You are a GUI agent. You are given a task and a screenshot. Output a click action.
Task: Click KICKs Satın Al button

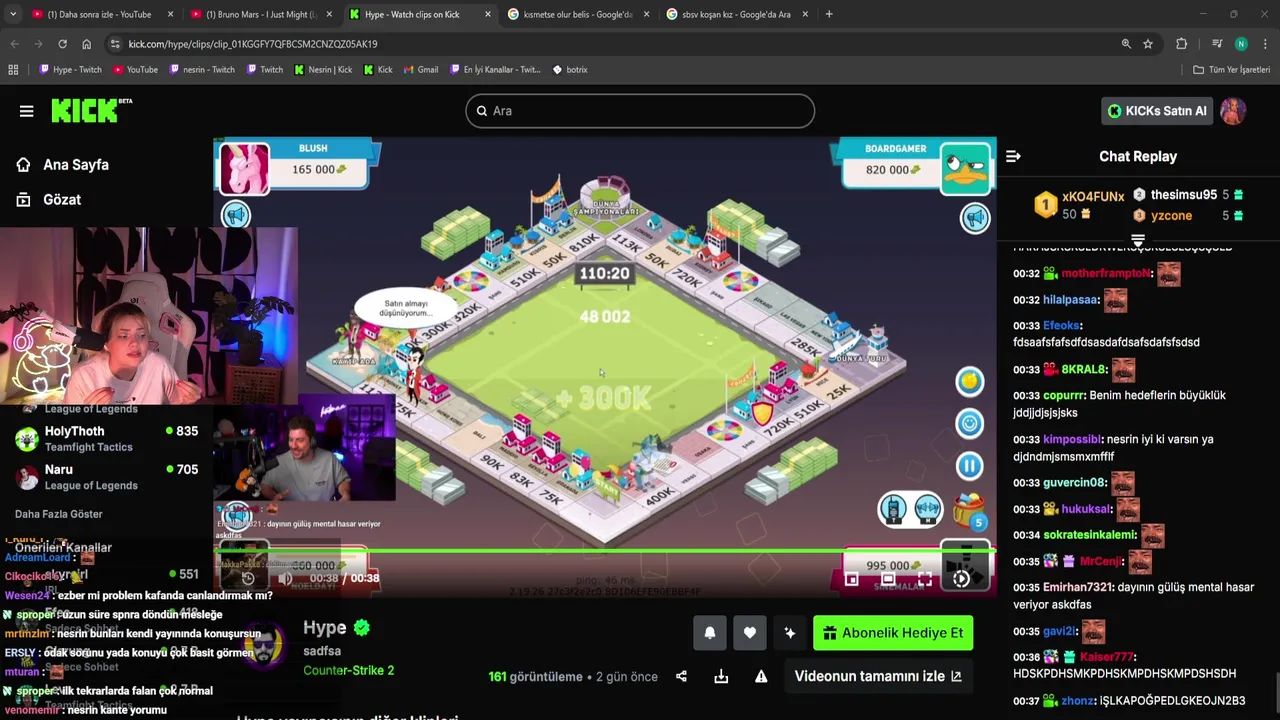[x=1157, y=111]
